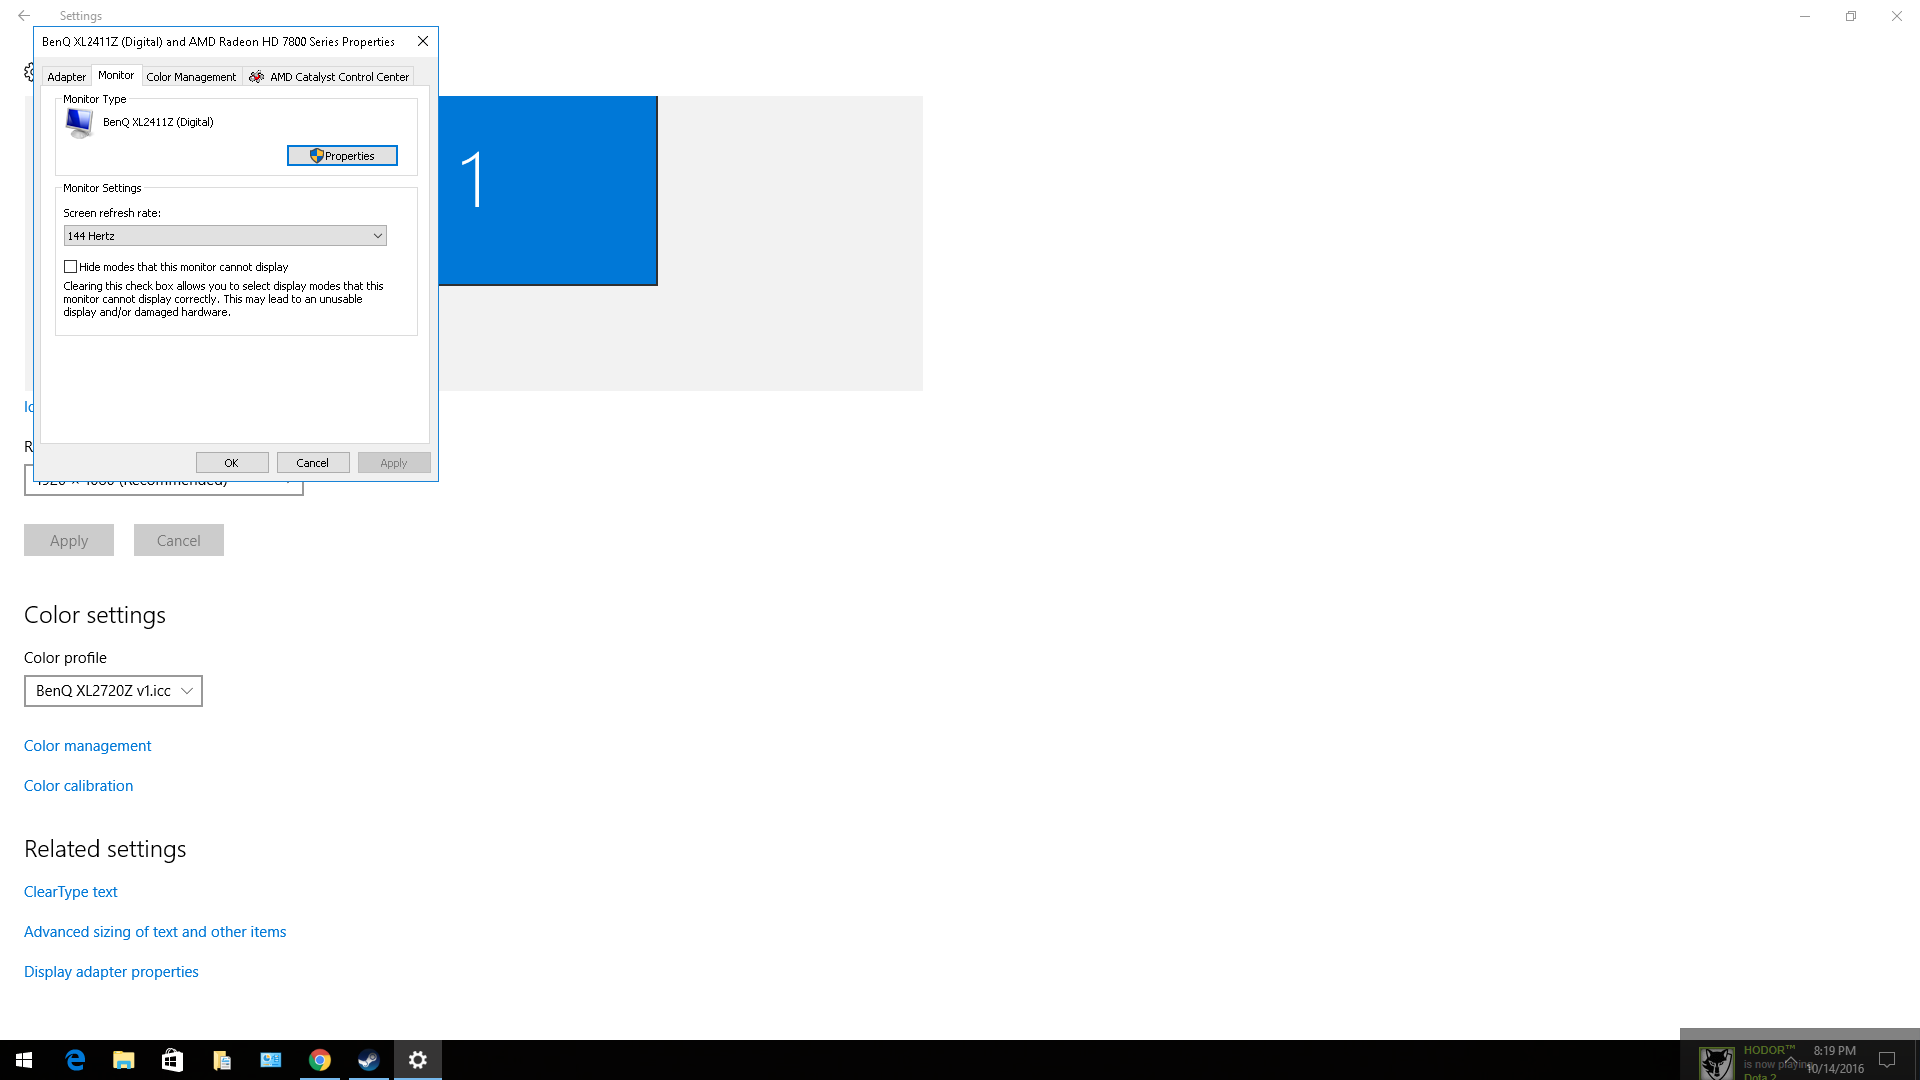Click Color calibration link in settings
This screenshot has width=1920, height=1080.
click(x=78, y=785)
